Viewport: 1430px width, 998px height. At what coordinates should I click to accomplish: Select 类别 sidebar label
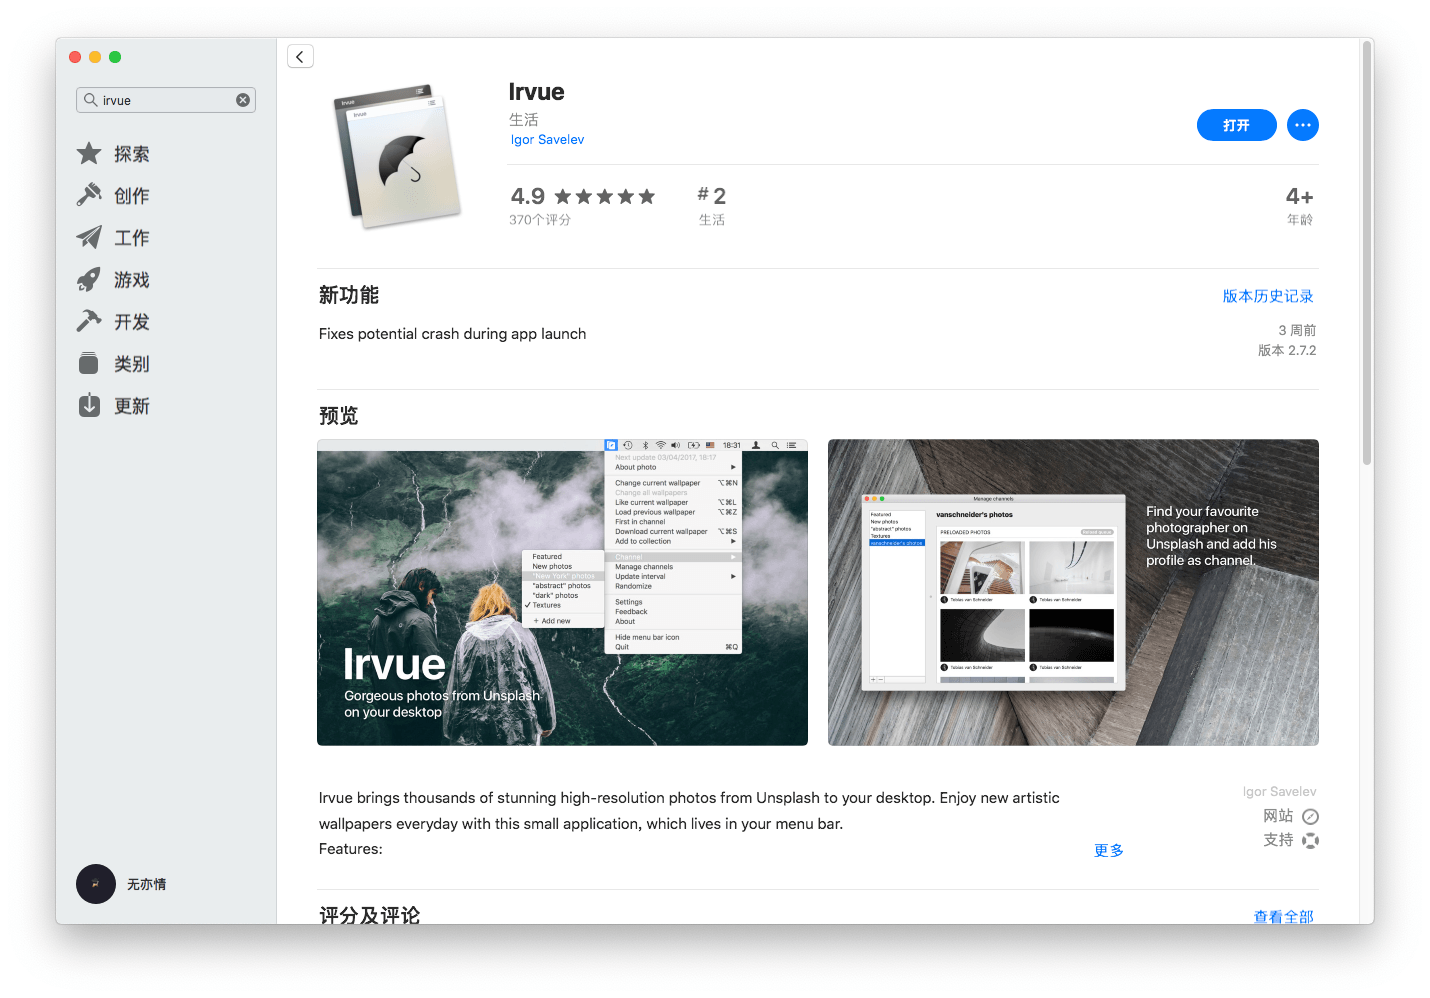pos(132,364)
